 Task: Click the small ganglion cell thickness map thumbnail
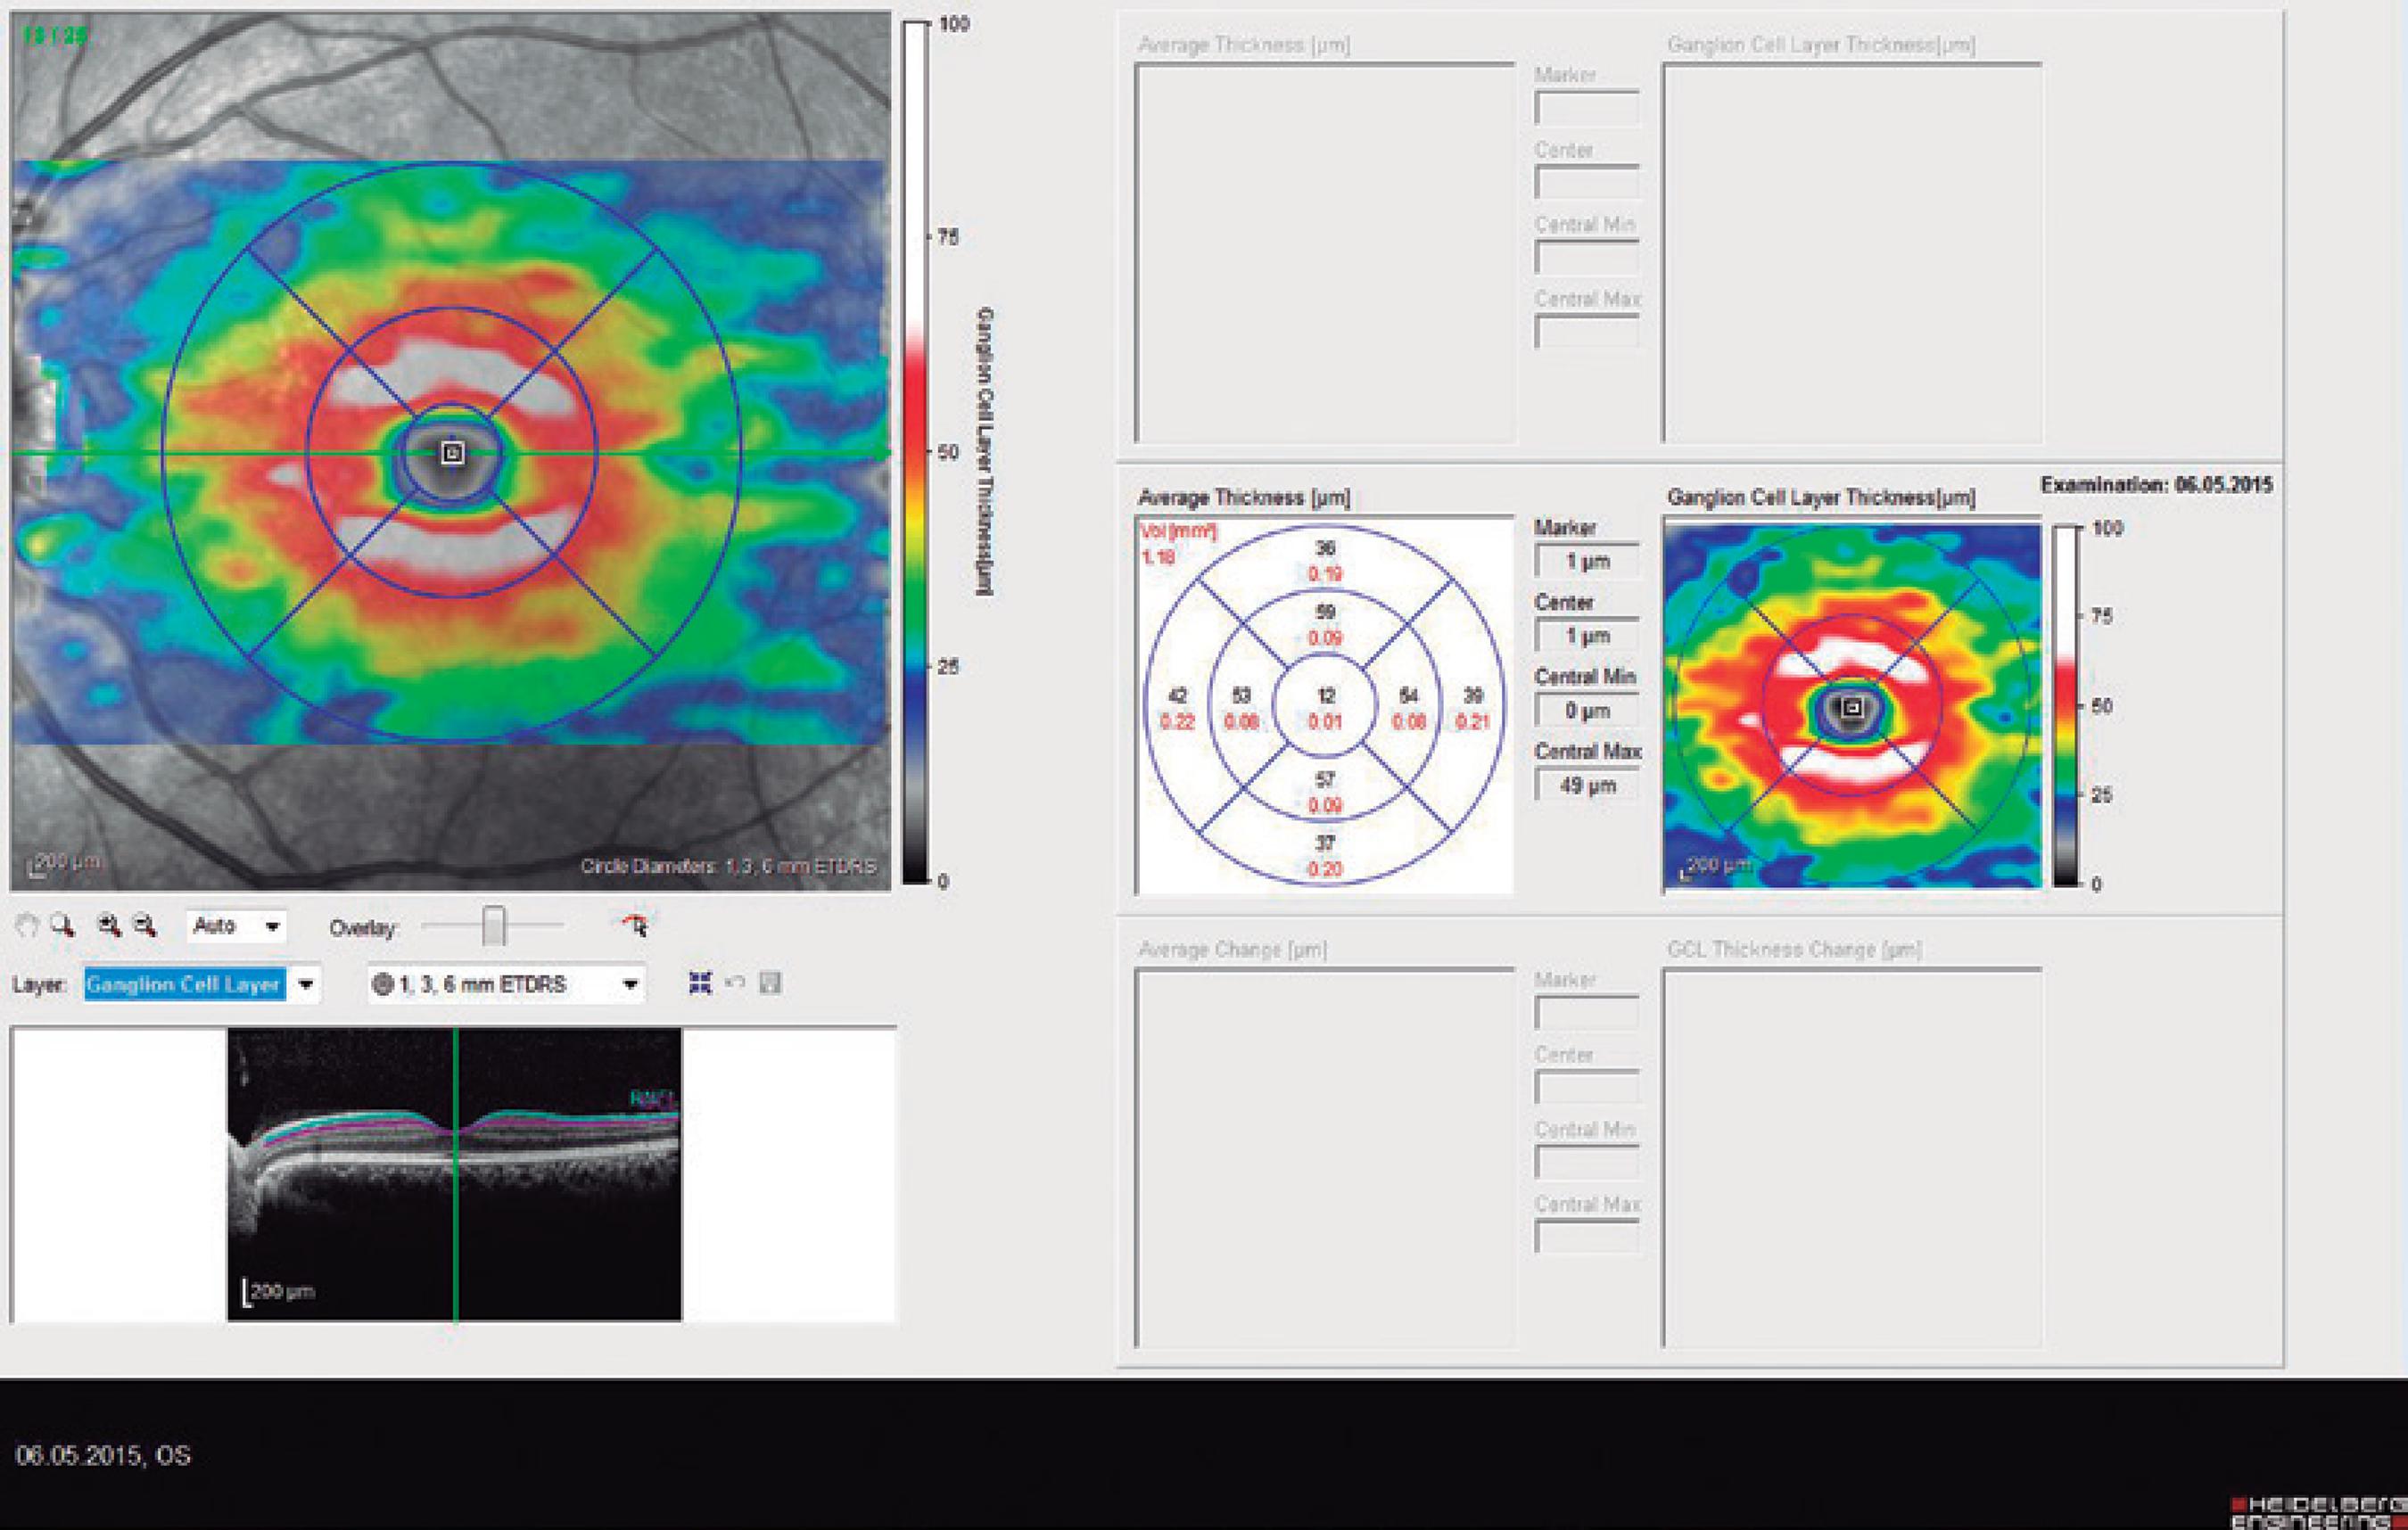click(x=1852, y=706)
